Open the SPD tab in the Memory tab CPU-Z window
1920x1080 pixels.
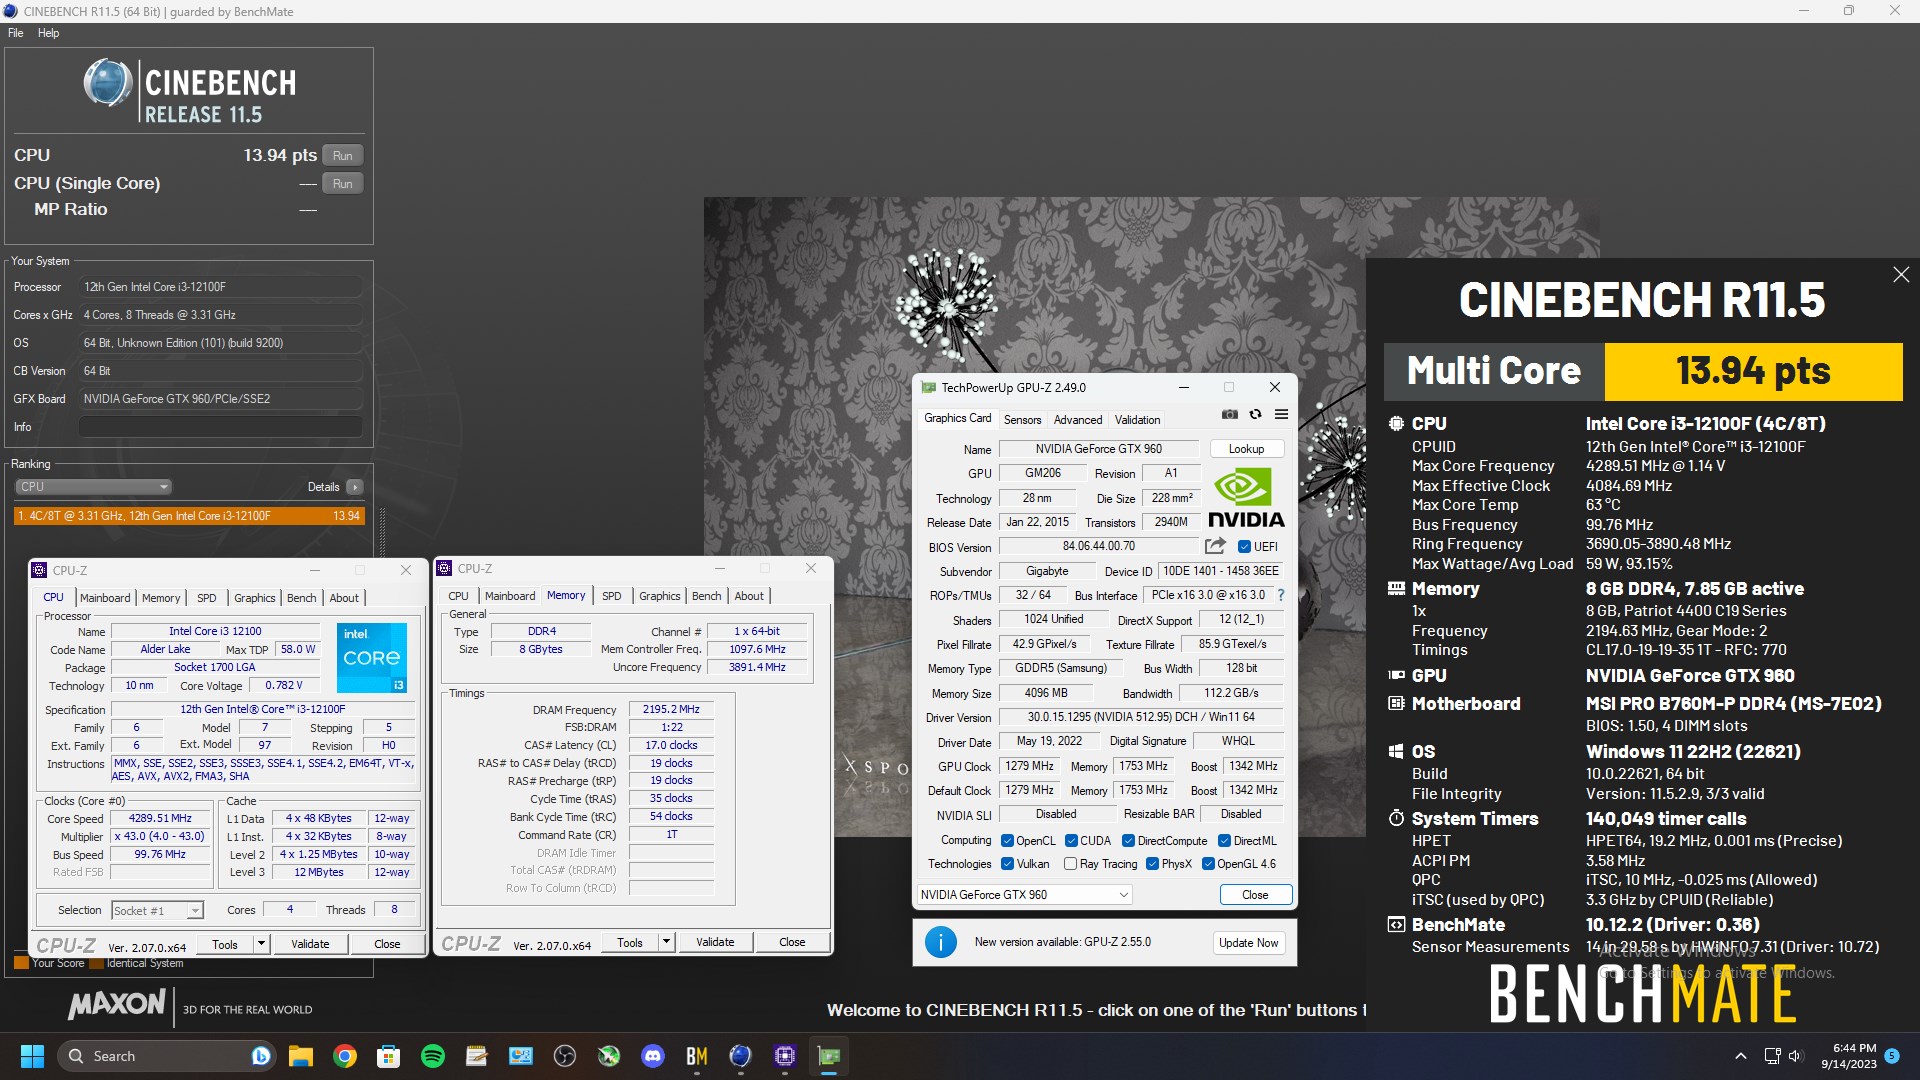click(x=612, y=596)
